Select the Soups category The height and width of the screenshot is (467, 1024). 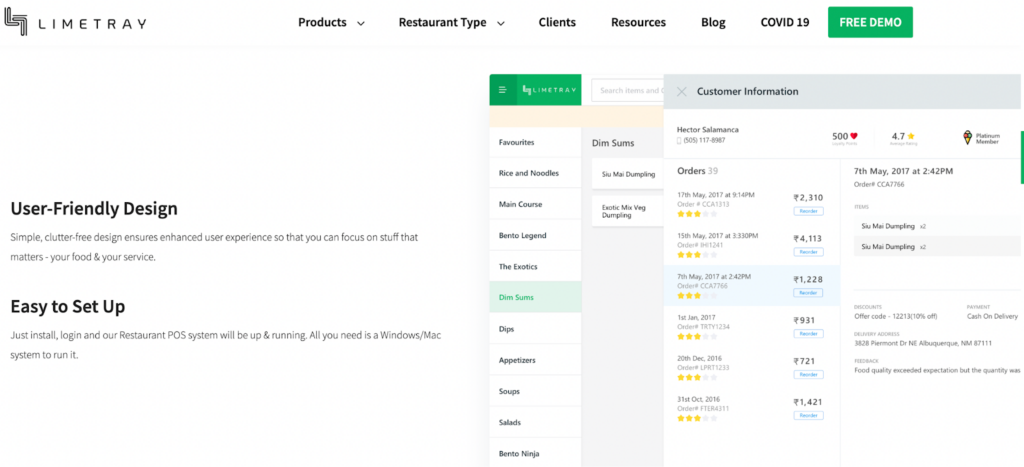coord(535,391)
